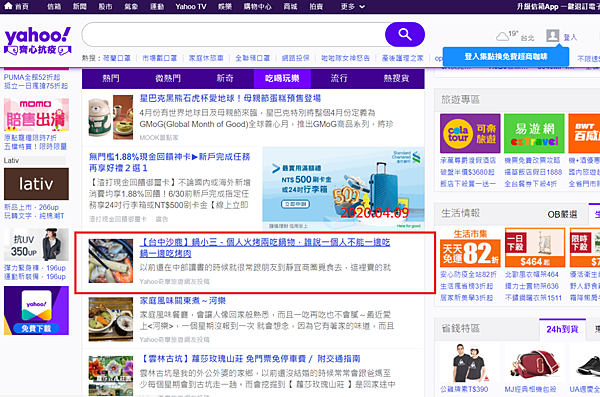Click the home icon 首頁 in top bar

coord(16,7)
